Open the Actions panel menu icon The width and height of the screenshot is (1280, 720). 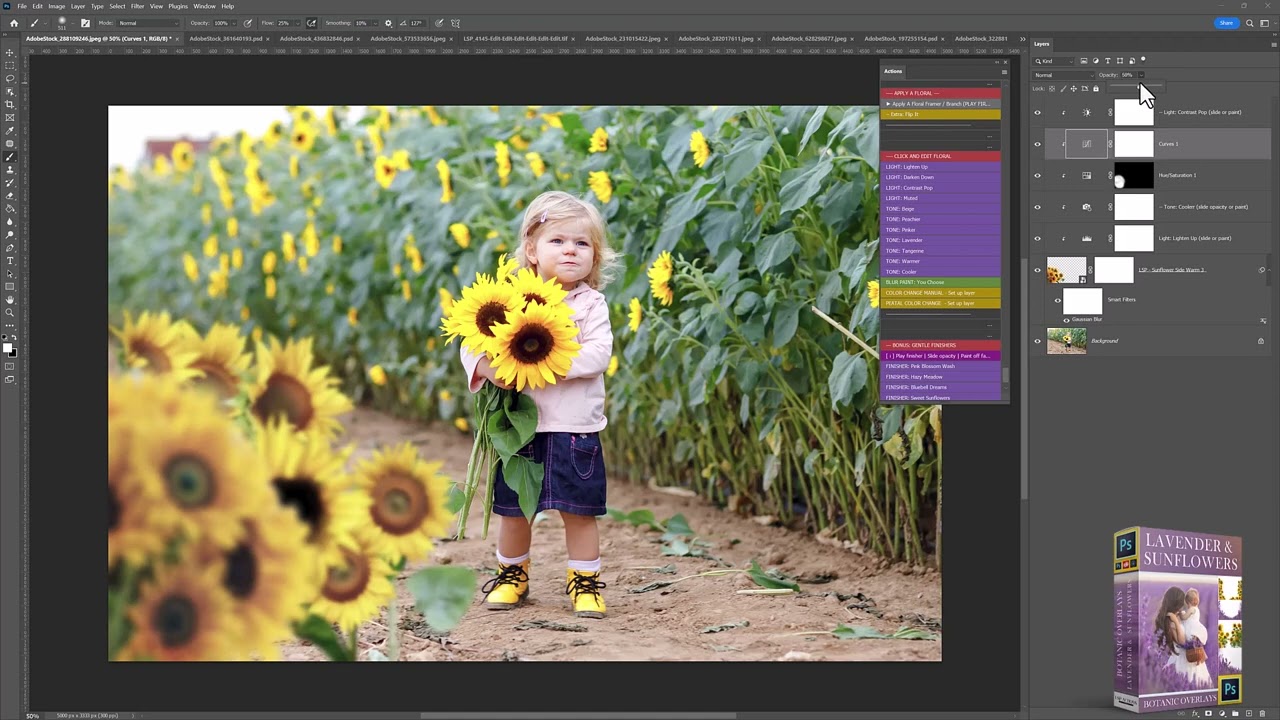[x=1004, y=72]
